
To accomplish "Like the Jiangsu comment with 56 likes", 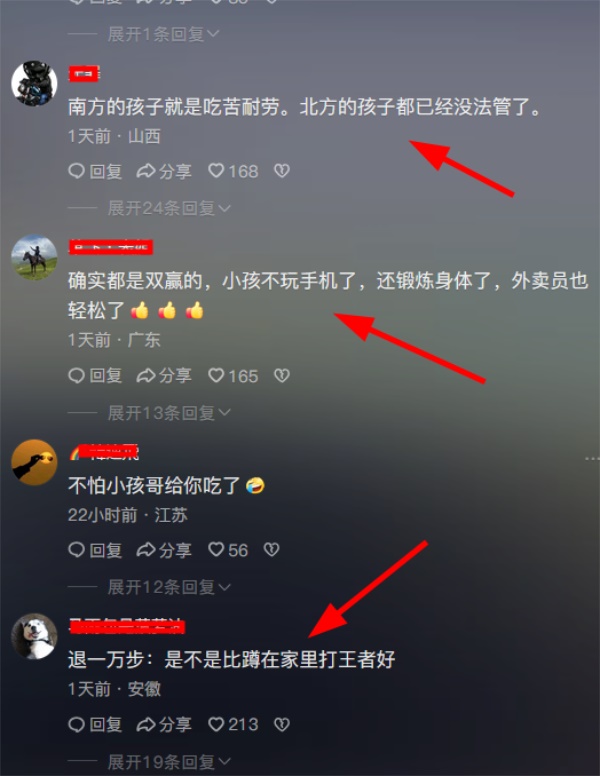I will pos(228,550).
